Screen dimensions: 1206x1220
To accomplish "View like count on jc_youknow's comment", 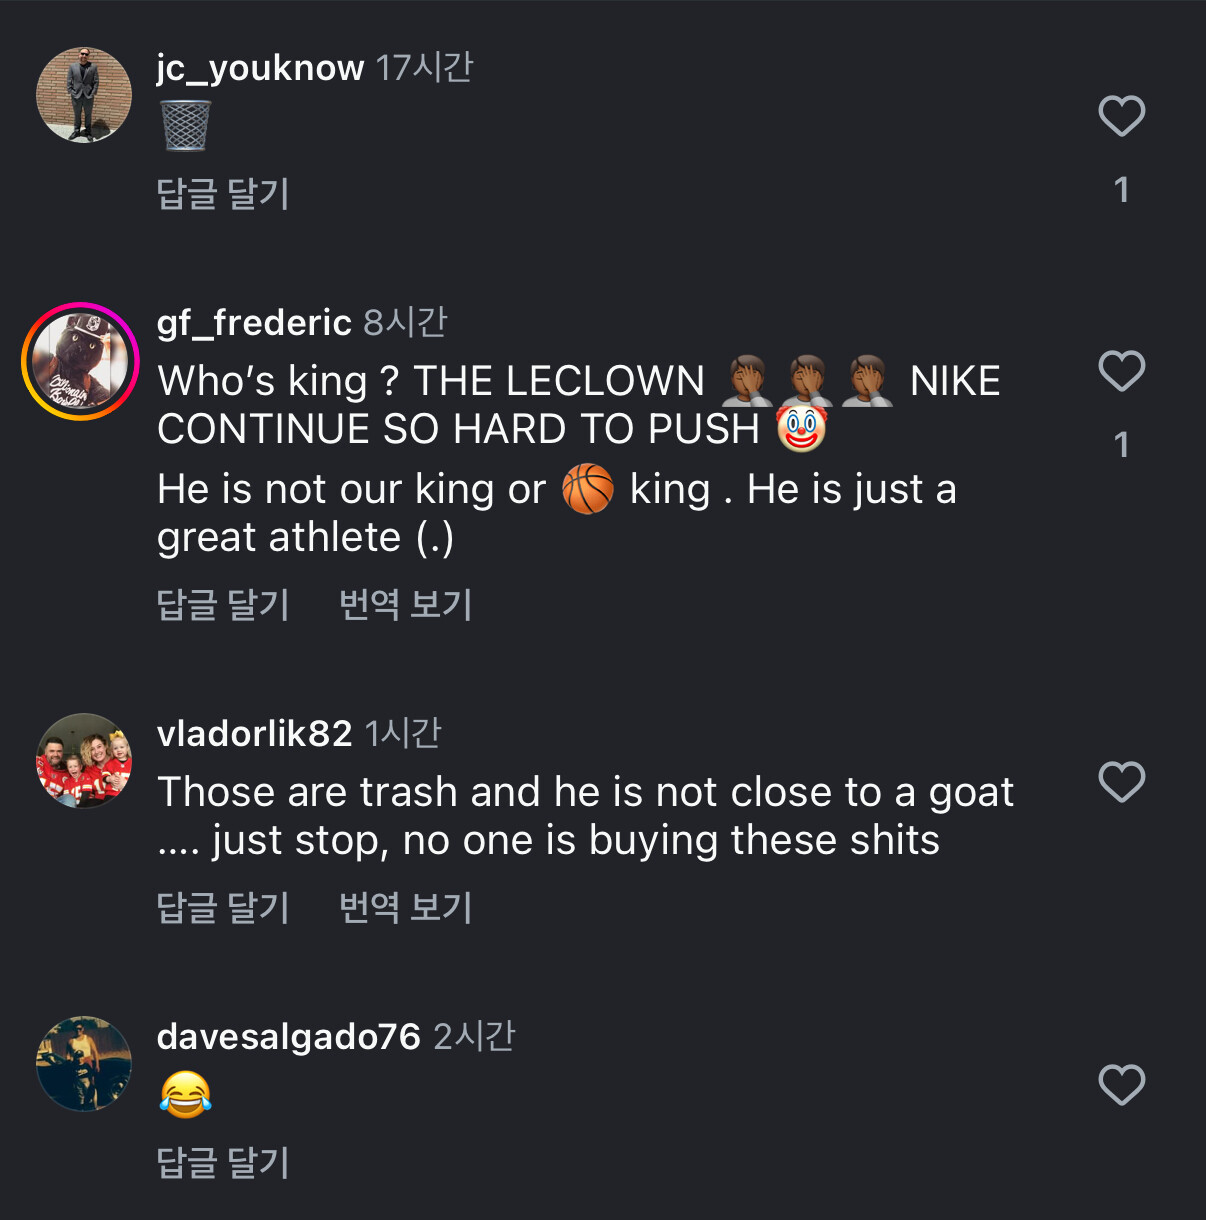I will click(1121, 190).
